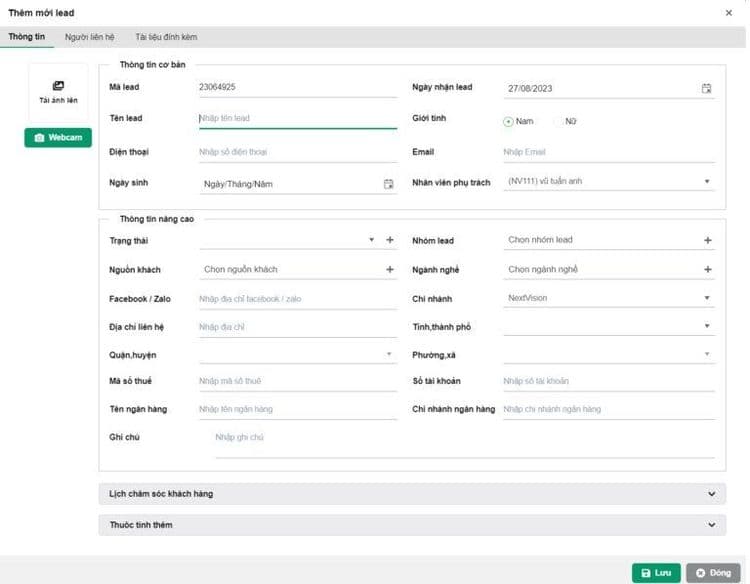
Task: Click plus icon next to Nhóm lead
Action: click(x=708, y=241)
